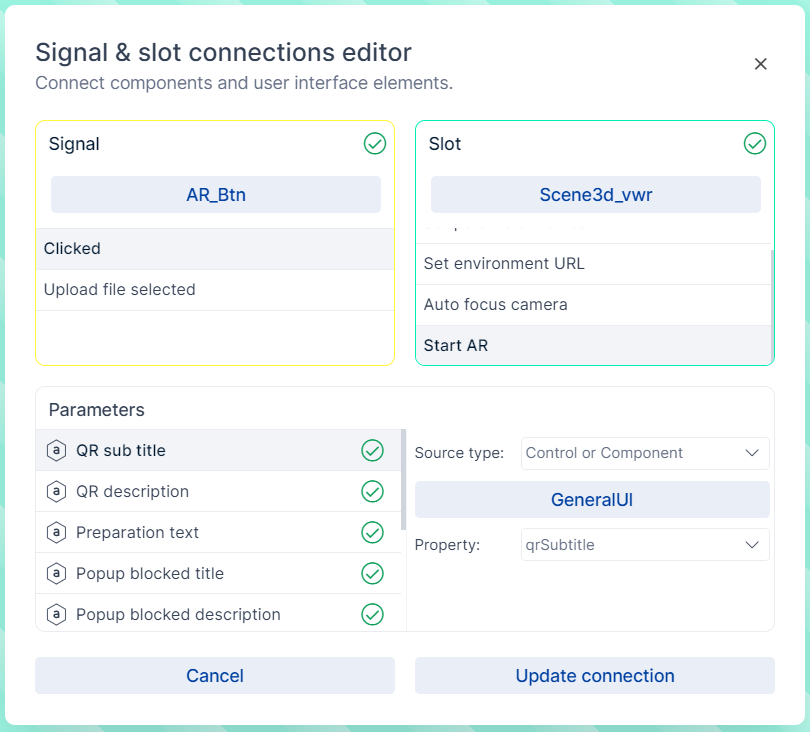Open the Source type dropdown

(645, 453)
